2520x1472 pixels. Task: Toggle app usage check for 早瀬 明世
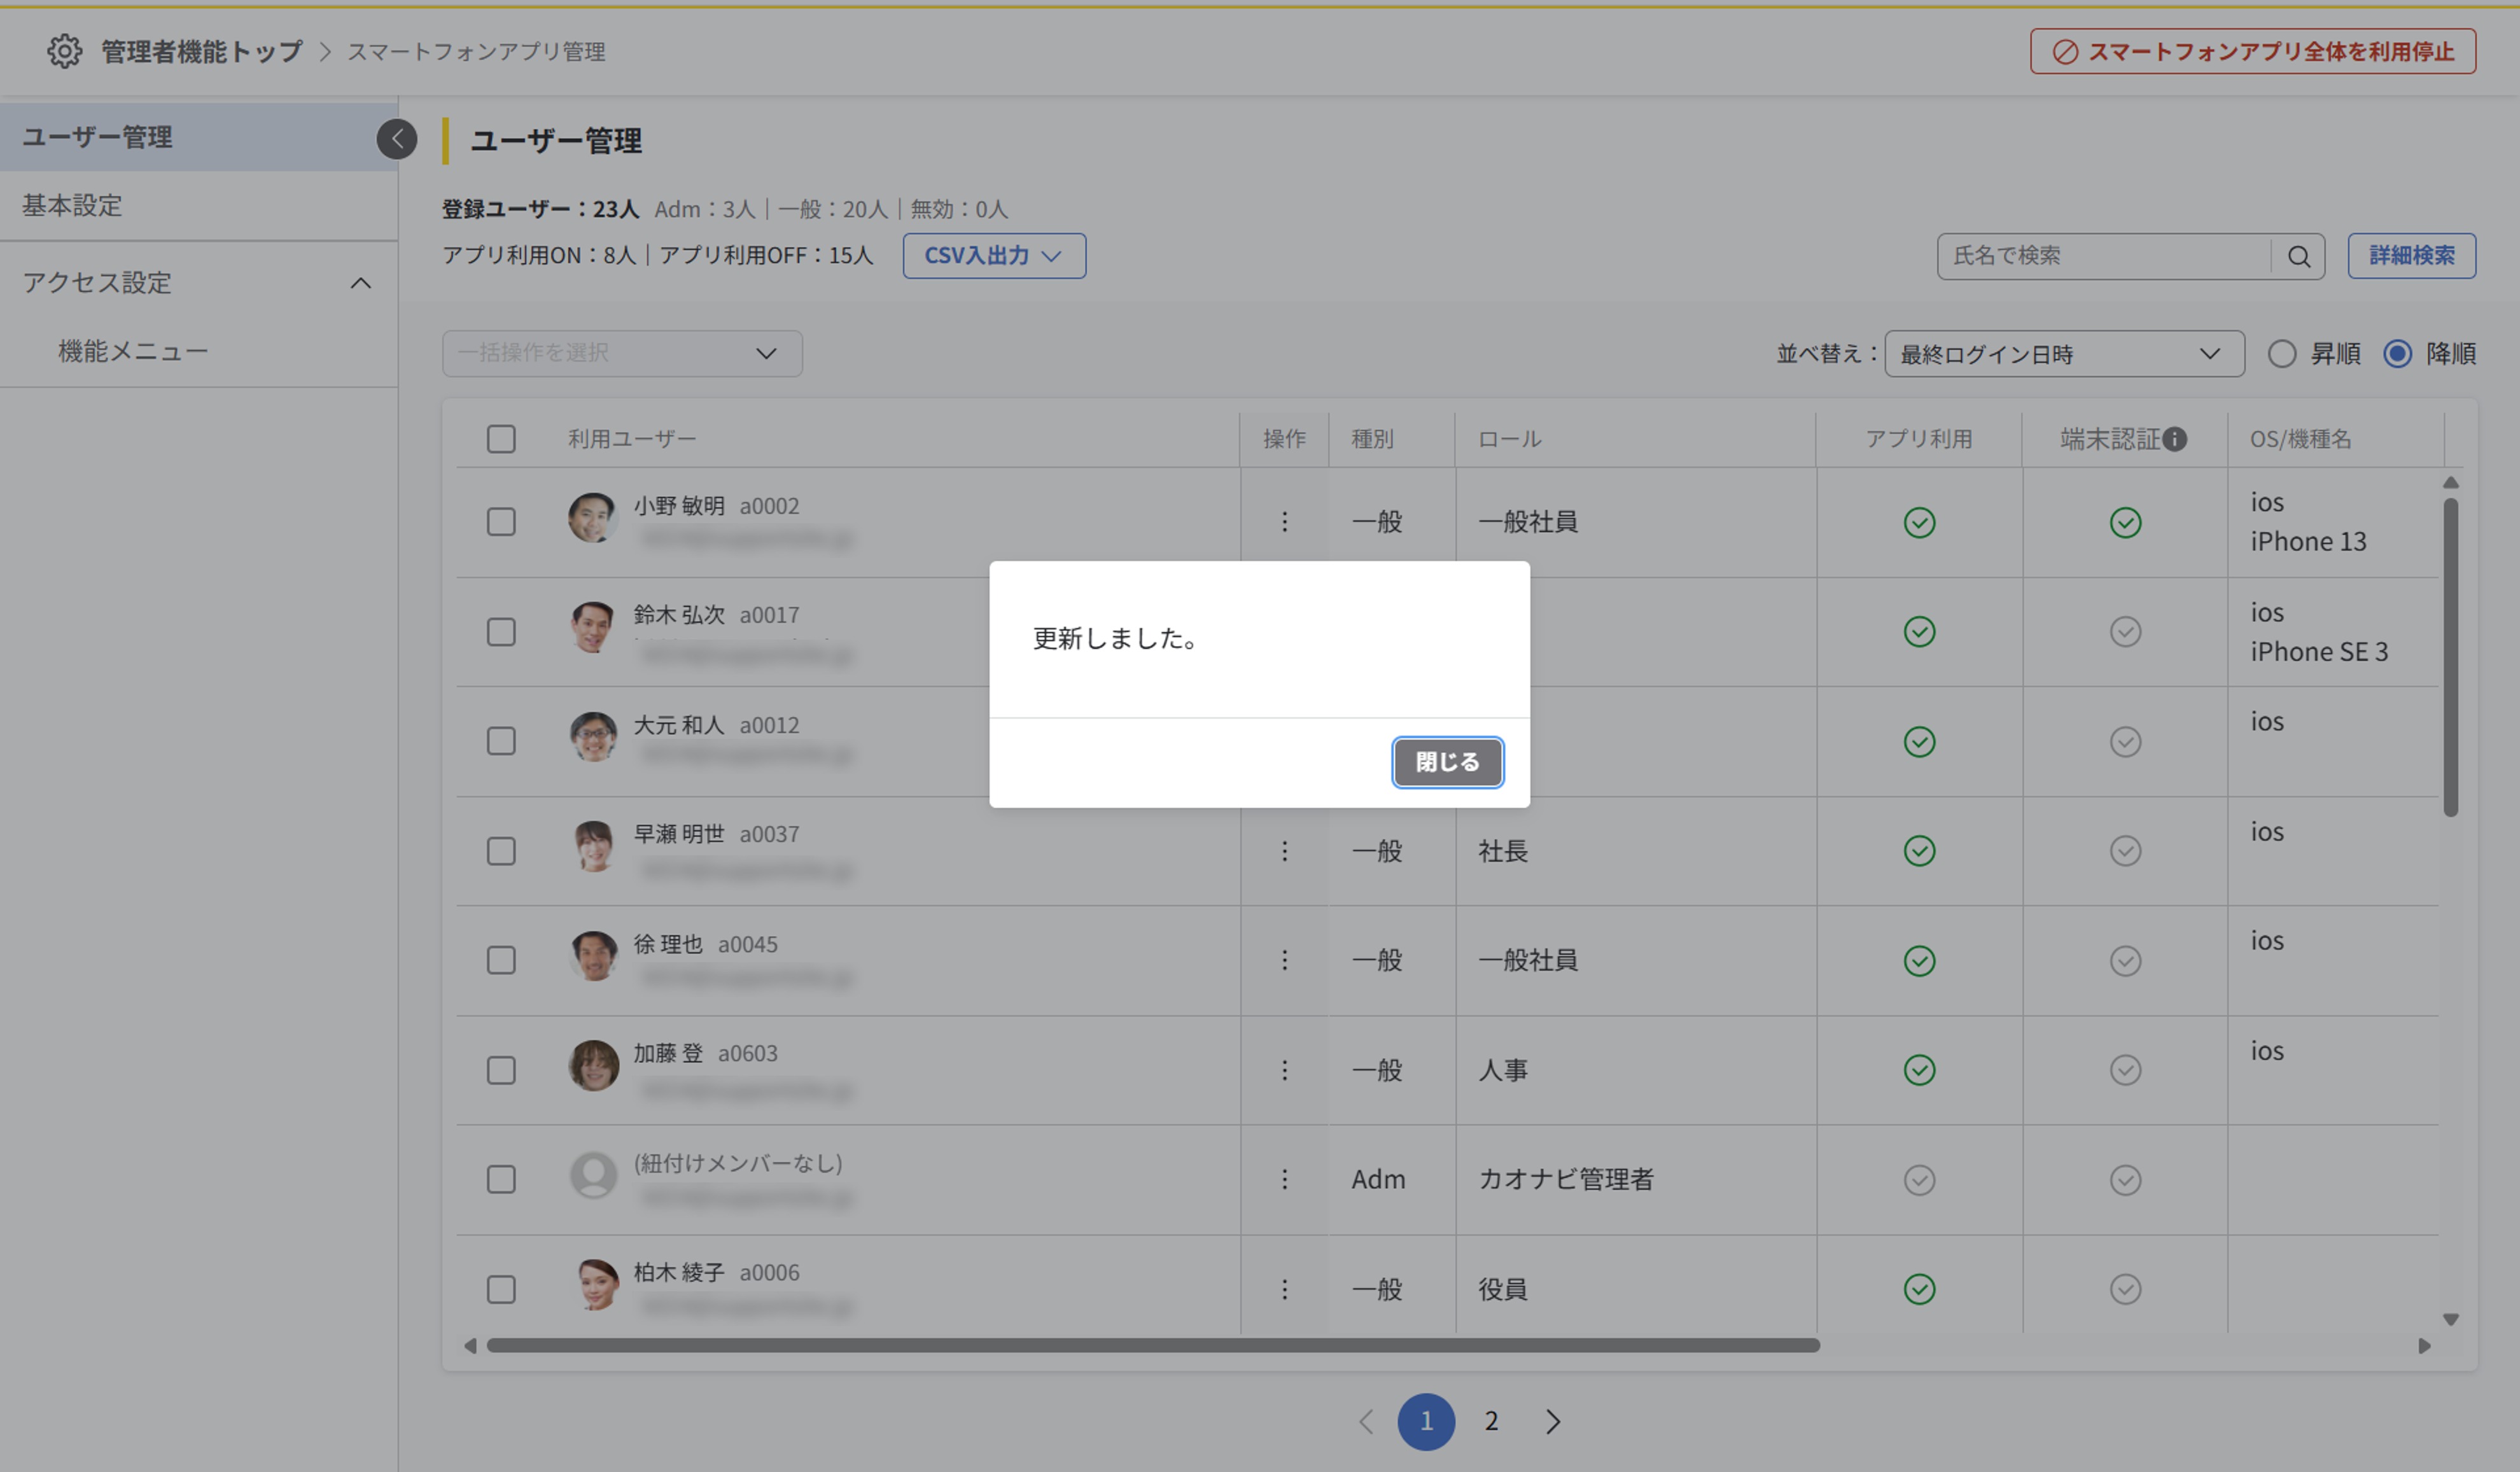tap(1919, 851)
